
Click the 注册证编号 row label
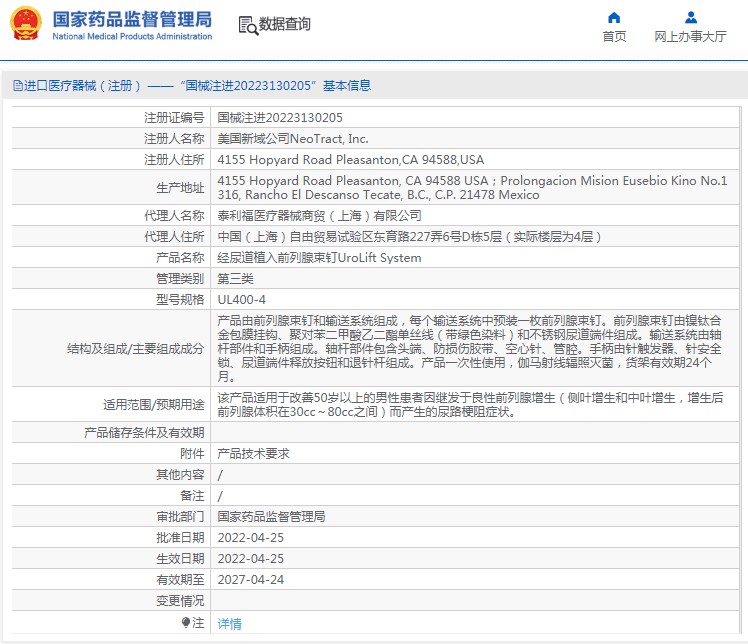174,118
